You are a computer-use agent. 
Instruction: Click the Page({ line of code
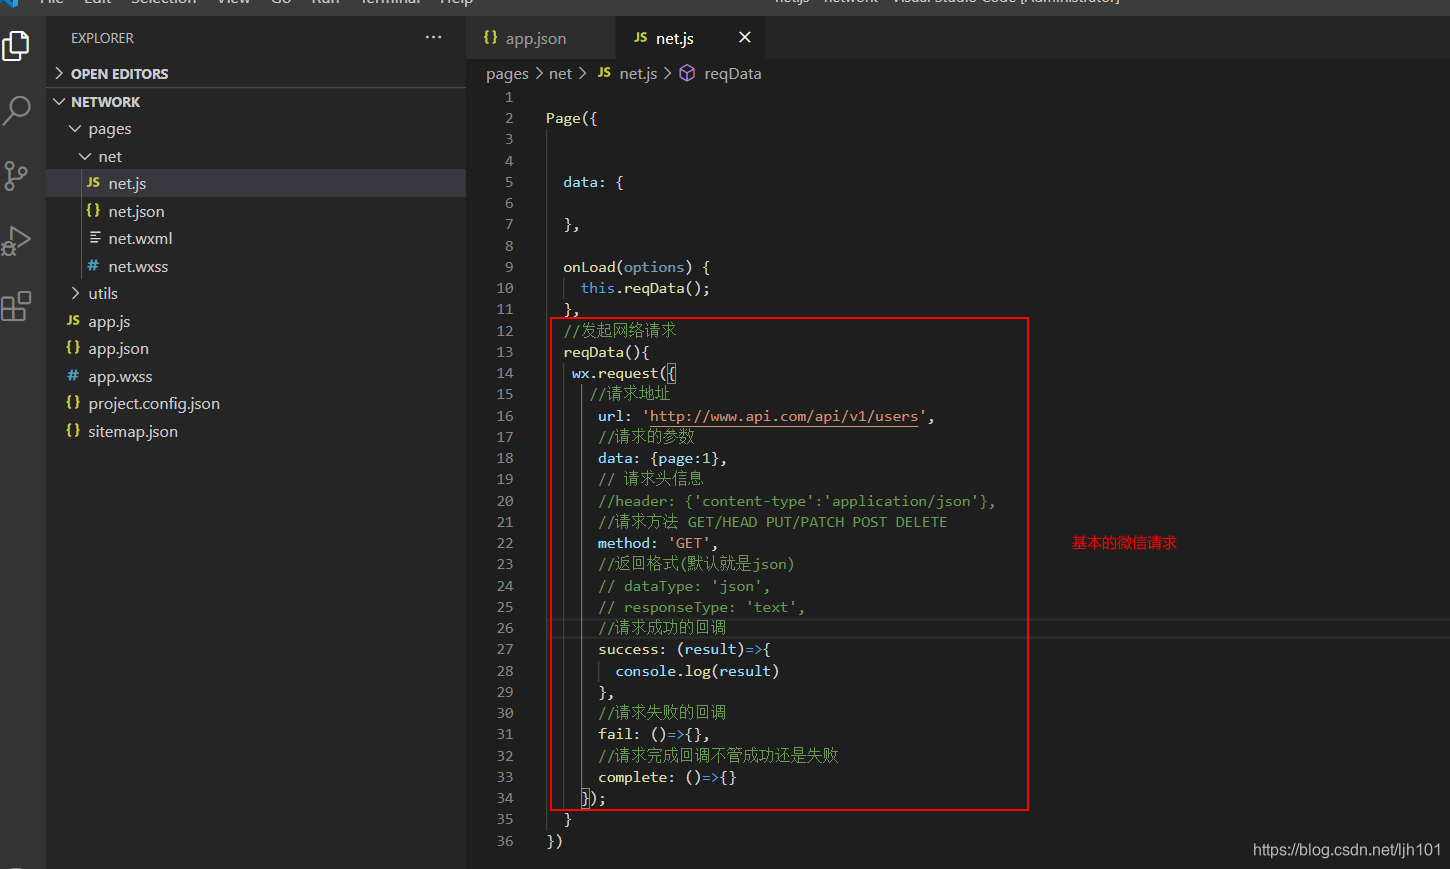click(x=571, y=118)
